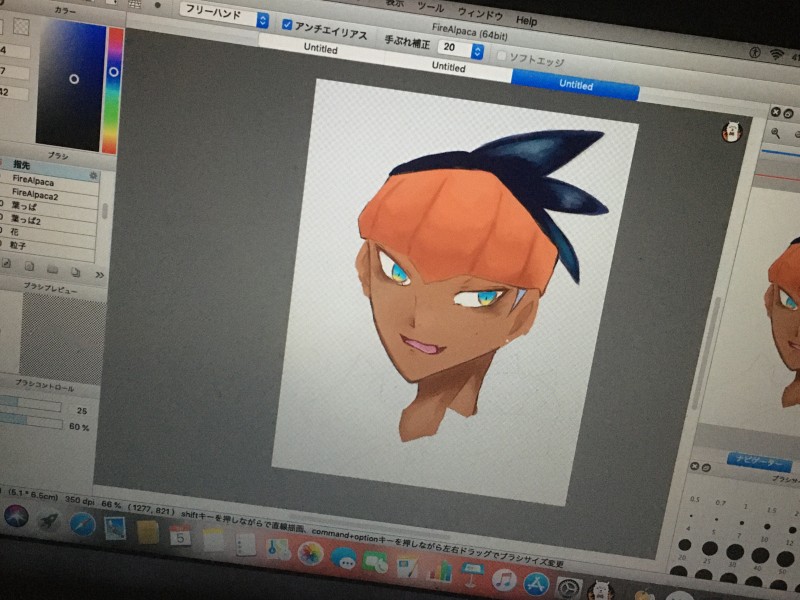The image size is (800, 600).
Task: Open Siri from the Dock
Action: pyautogui.click(x=16, y=515)
